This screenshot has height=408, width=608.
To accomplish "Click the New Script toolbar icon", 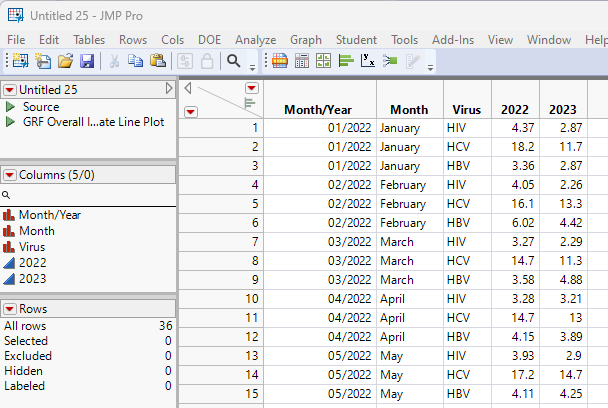I will (x=43, y=61).
